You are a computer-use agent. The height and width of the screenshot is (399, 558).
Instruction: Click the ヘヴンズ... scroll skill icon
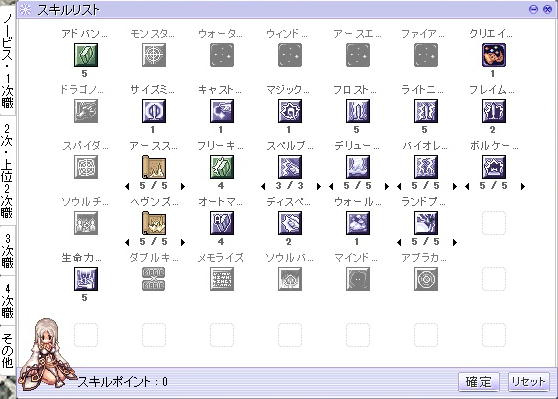(x=154, y=223)
